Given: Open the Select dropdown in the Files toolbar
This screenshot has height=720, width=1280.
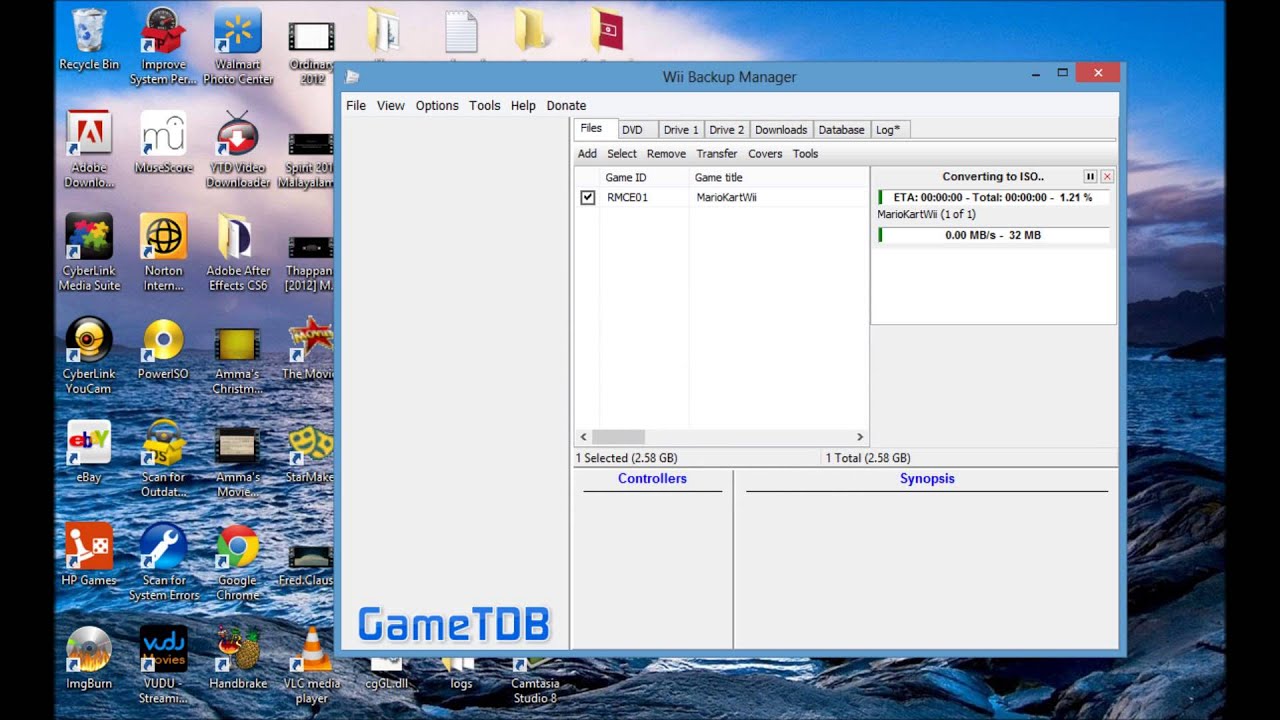Looking at the screenshot, I should coord(622,154).
